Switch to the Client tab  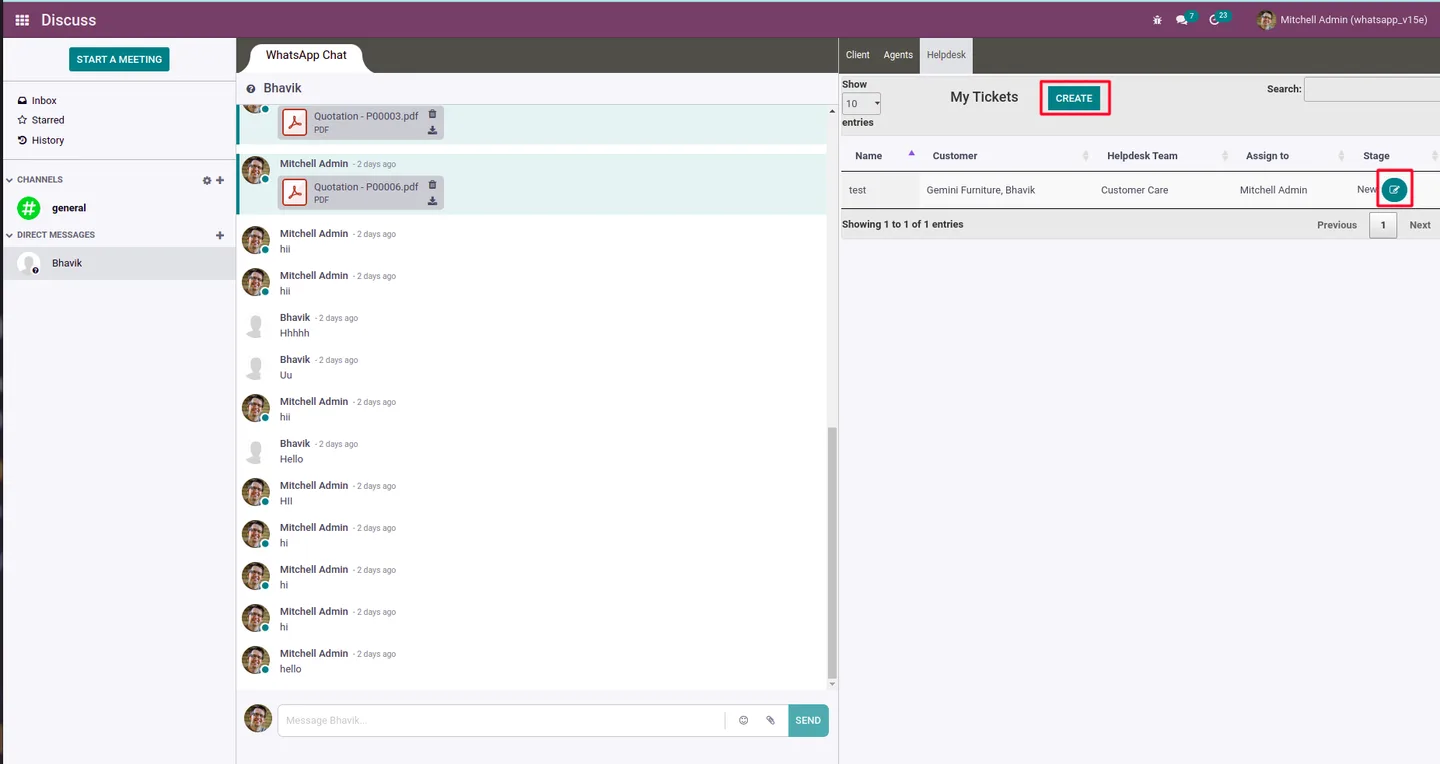[x=858, y=55]
